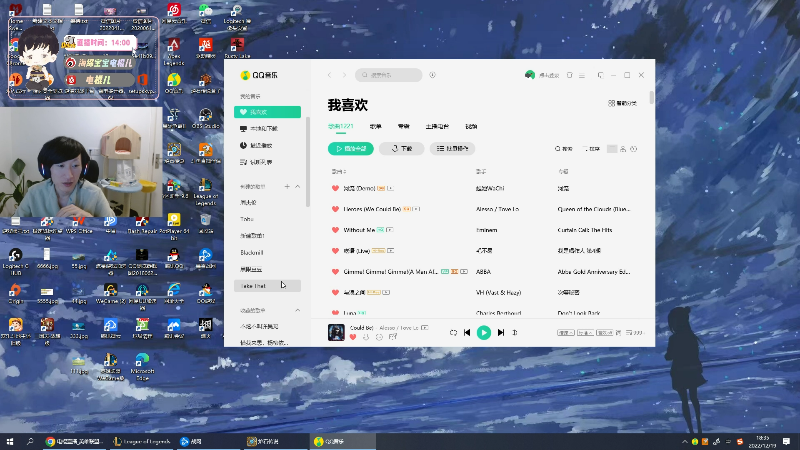Open the skin/theme shirt icon in title bar

tap(570, 75)
